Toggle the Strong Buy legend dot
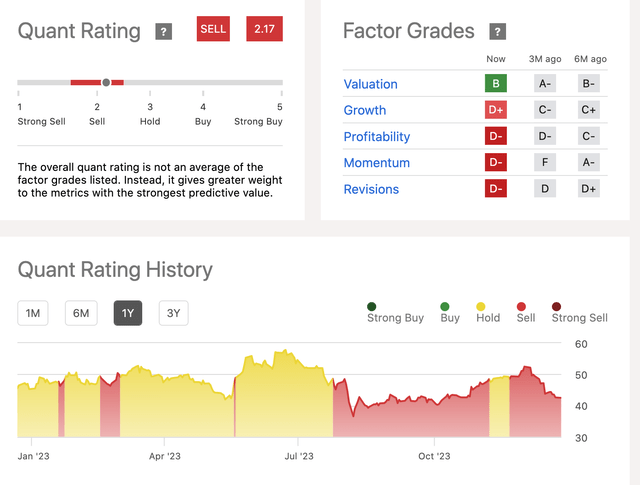This screenshot has height=485, width=640. pos(373,306)
